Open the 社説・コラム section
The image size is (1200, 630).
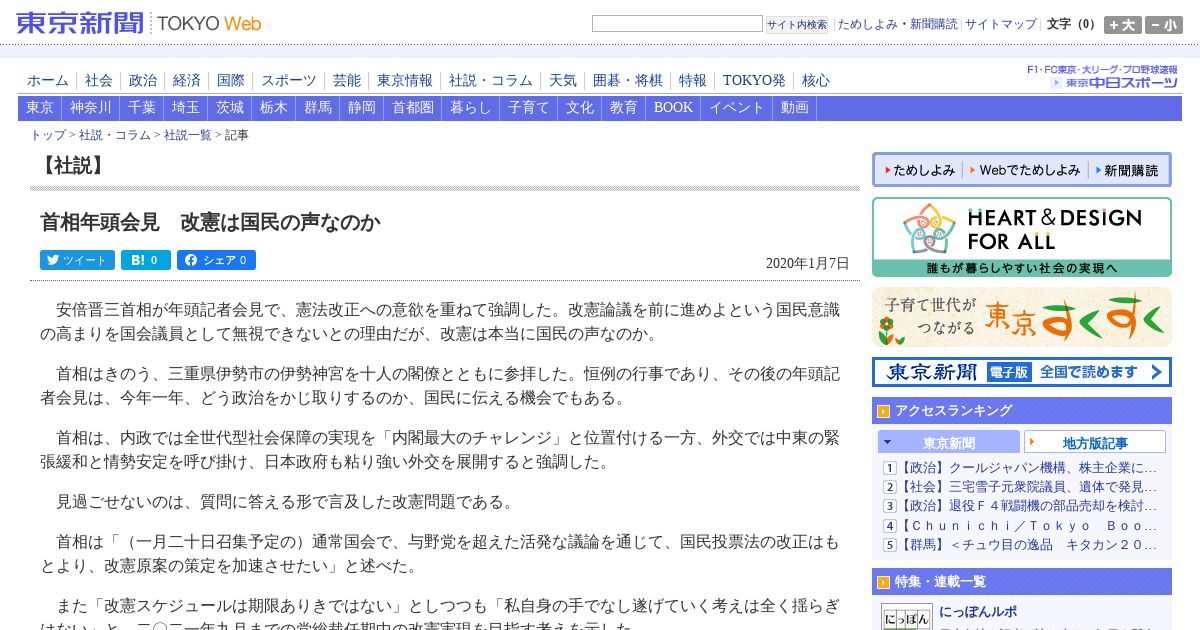coord(491,81)
